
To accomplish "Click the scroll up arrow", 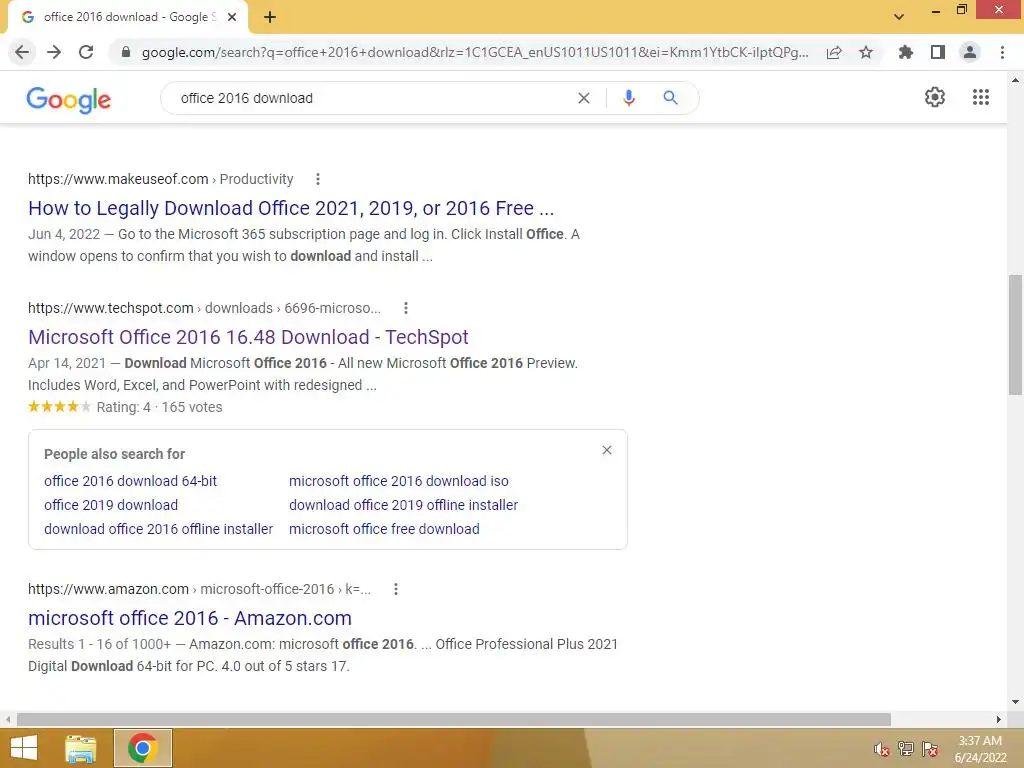I will (x=1015, y=80).
